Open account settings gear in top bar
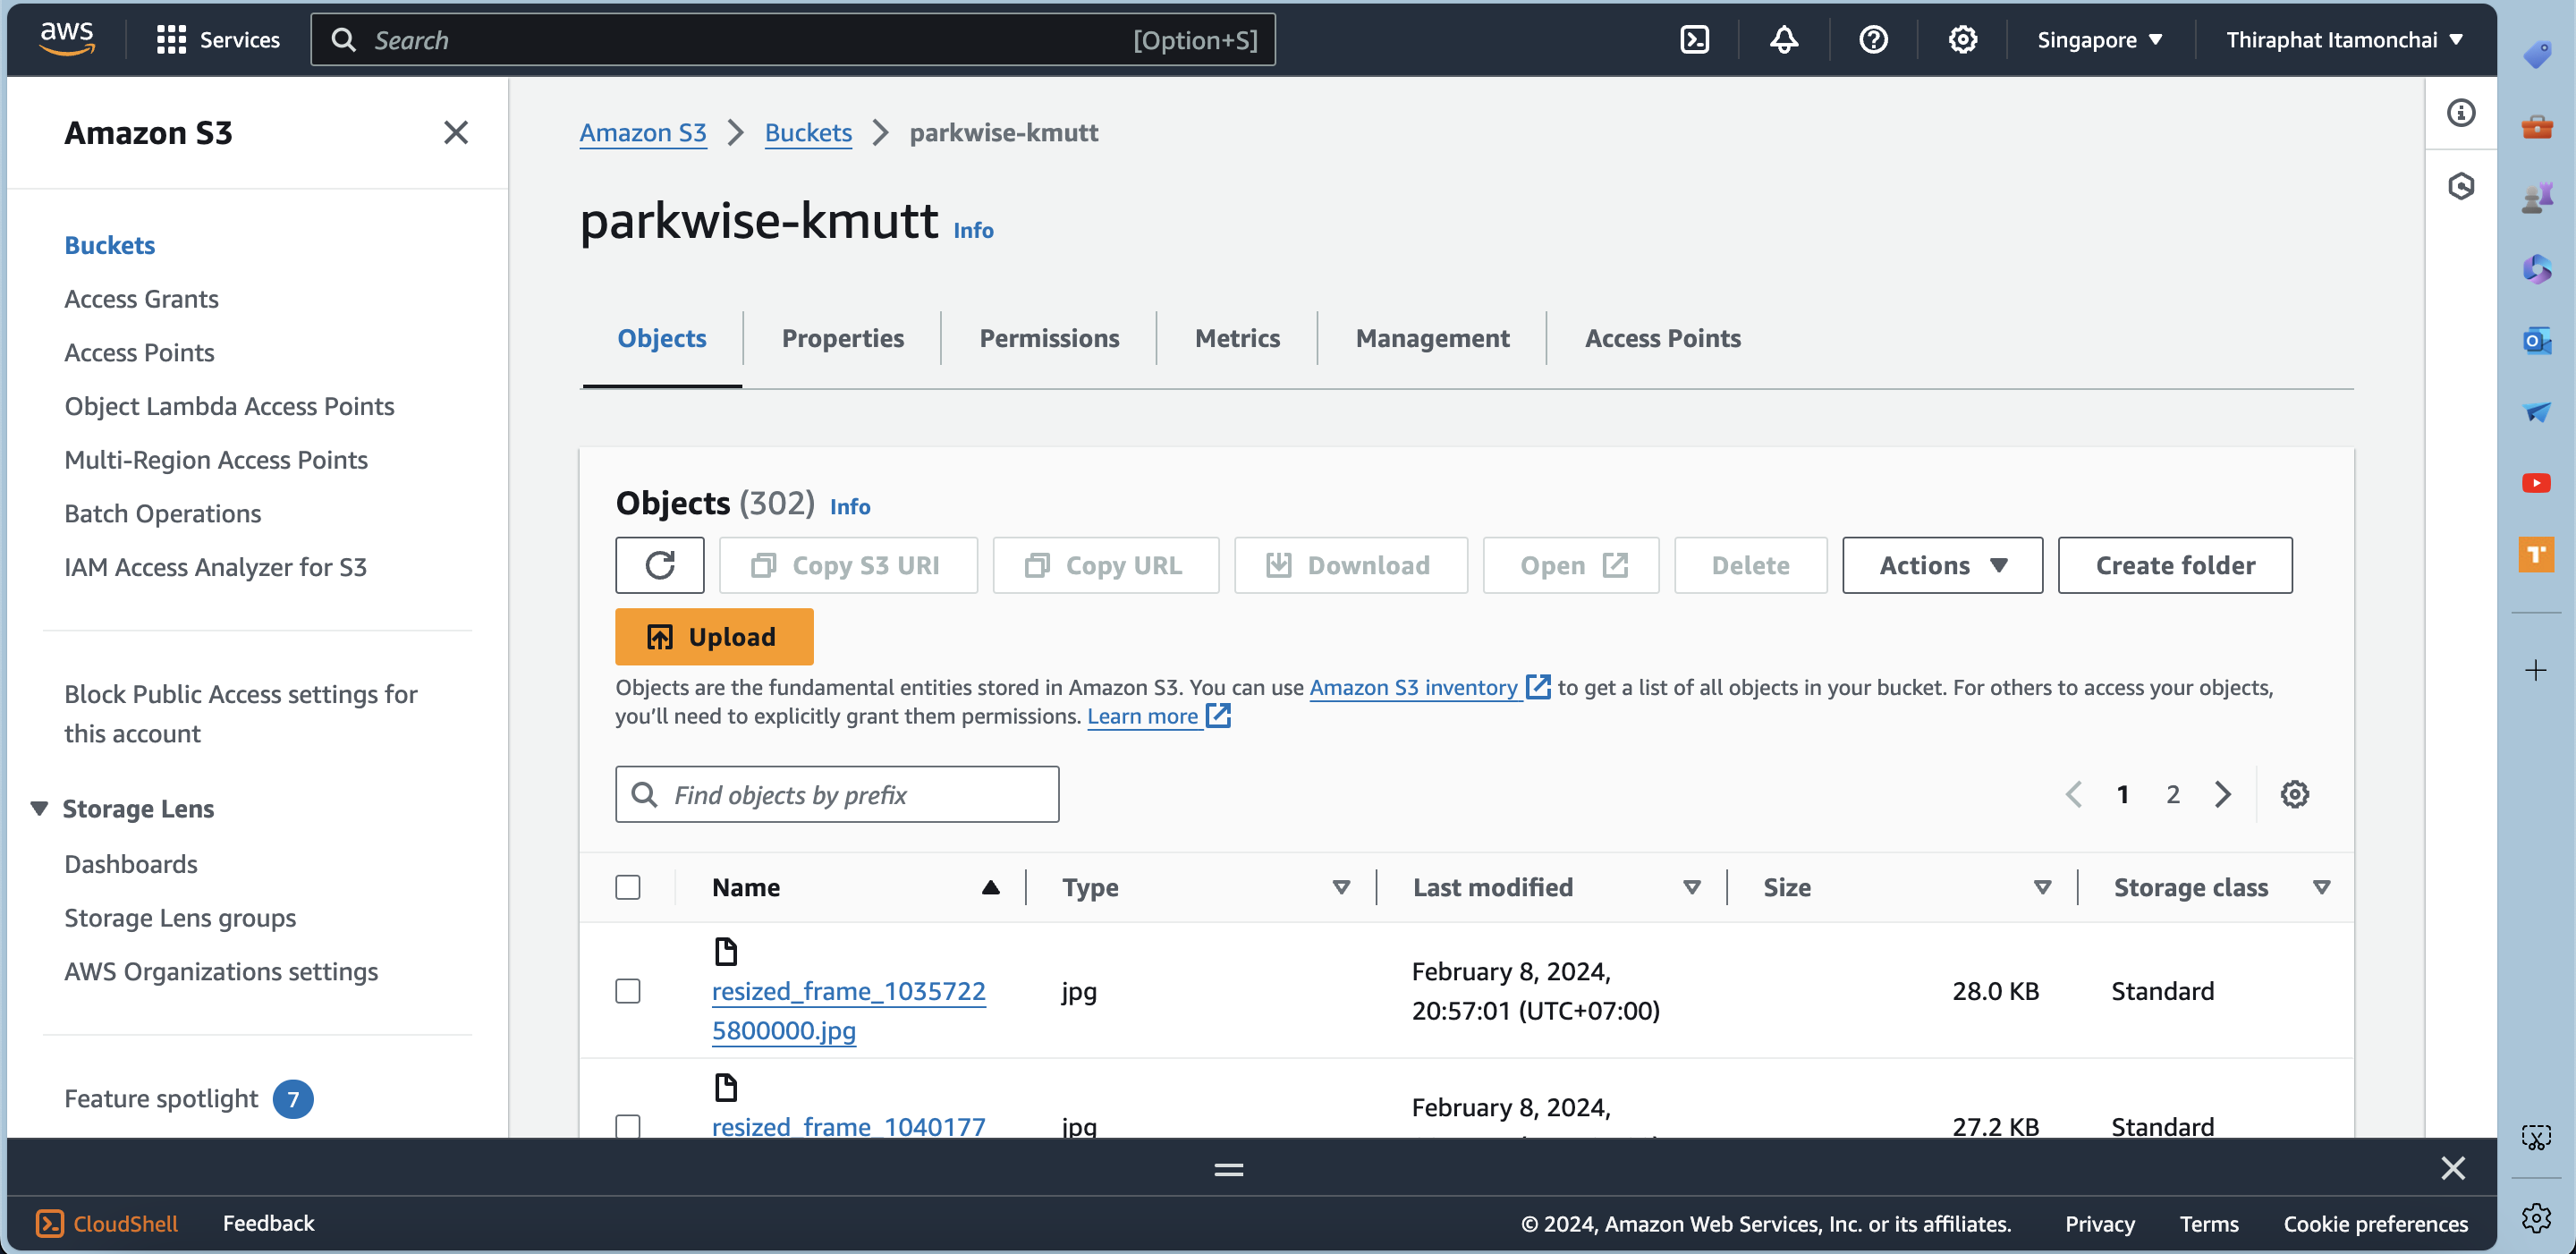This screenshot has width=2576, height=1254. tap(1962, 40)
